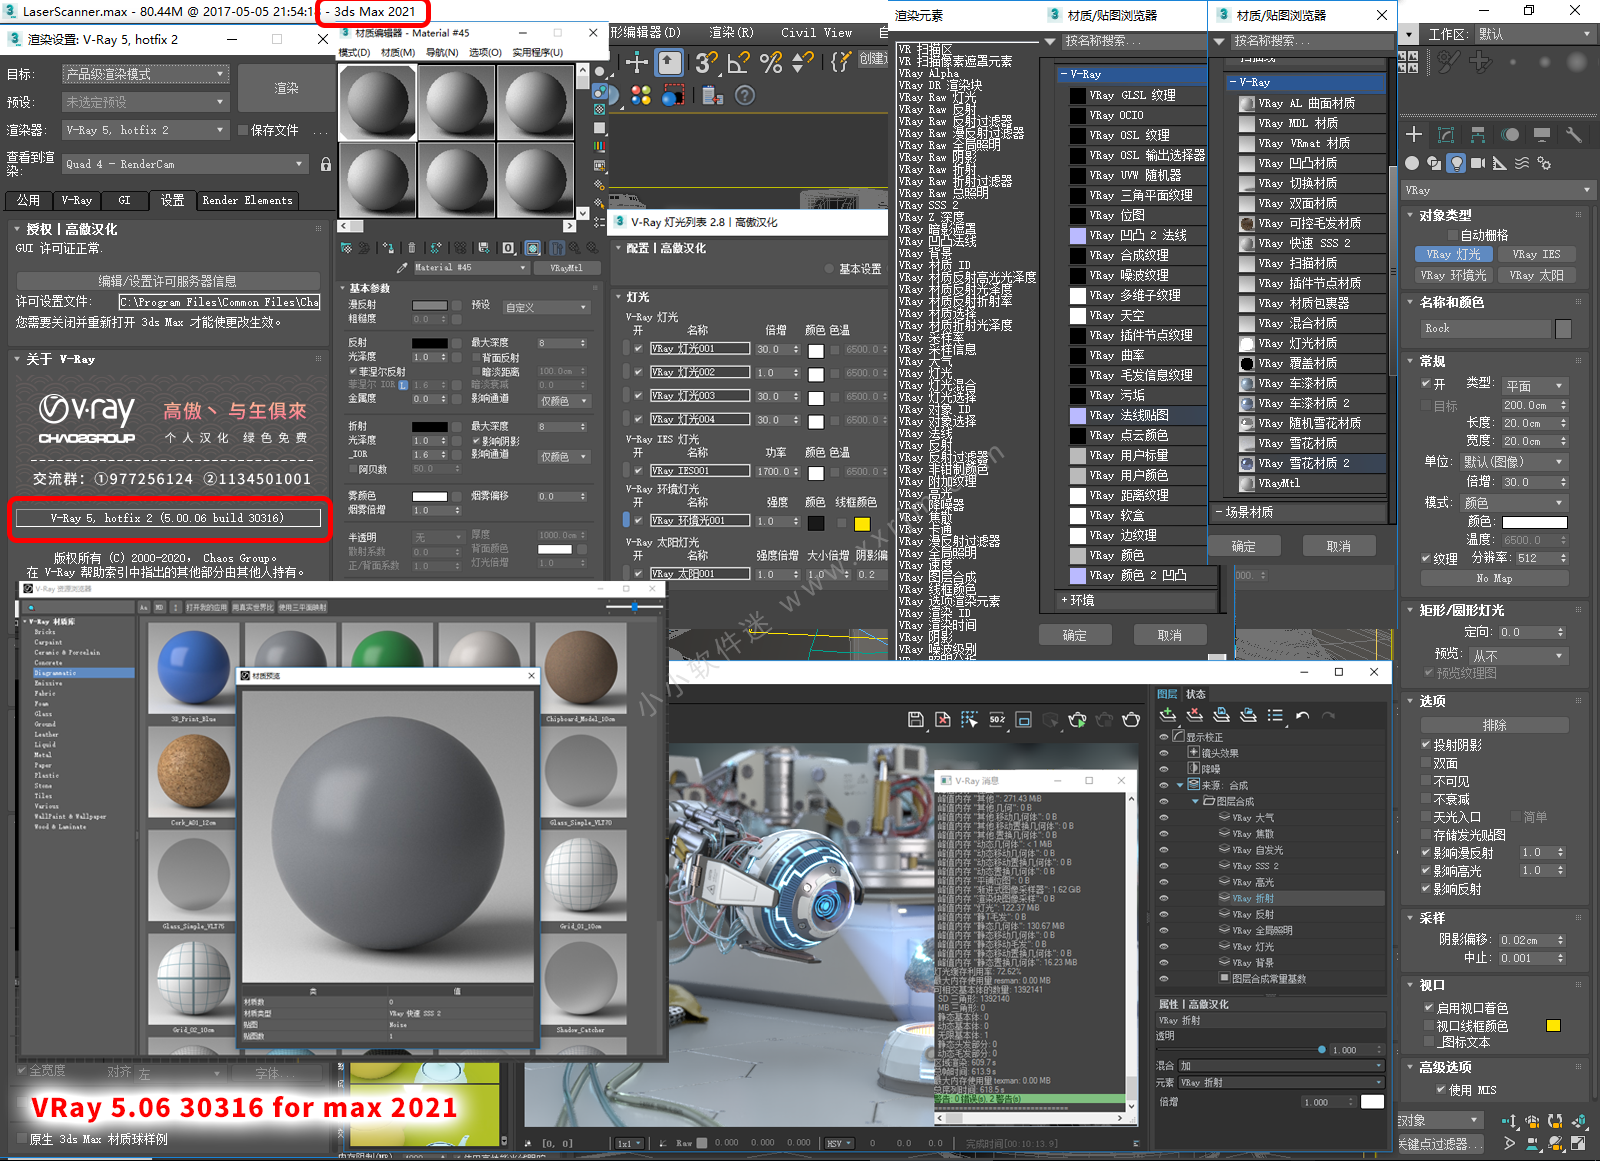Click the 排除 exclude button
The image size is (1600, 1161).
1494,725
